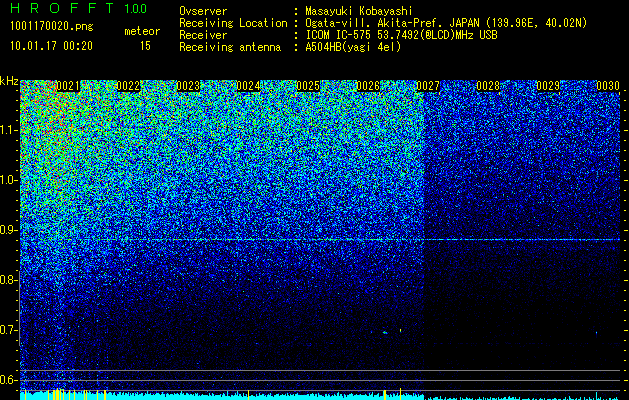This screenshot has height=400, width=629.
Task: Click the Receiving Location label
Action: point(233,23)
